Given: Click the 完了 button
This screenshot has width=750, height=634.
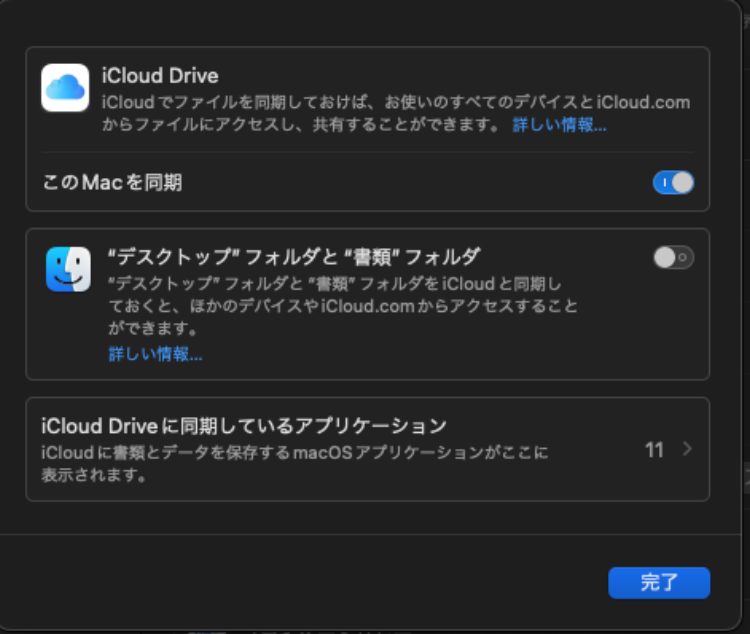Looking at the screenshot, I should click(659, 582).
